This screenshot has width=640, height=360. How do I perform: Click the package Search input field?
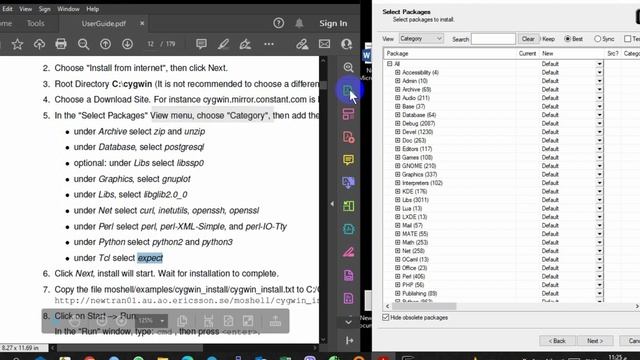(493, 39)
